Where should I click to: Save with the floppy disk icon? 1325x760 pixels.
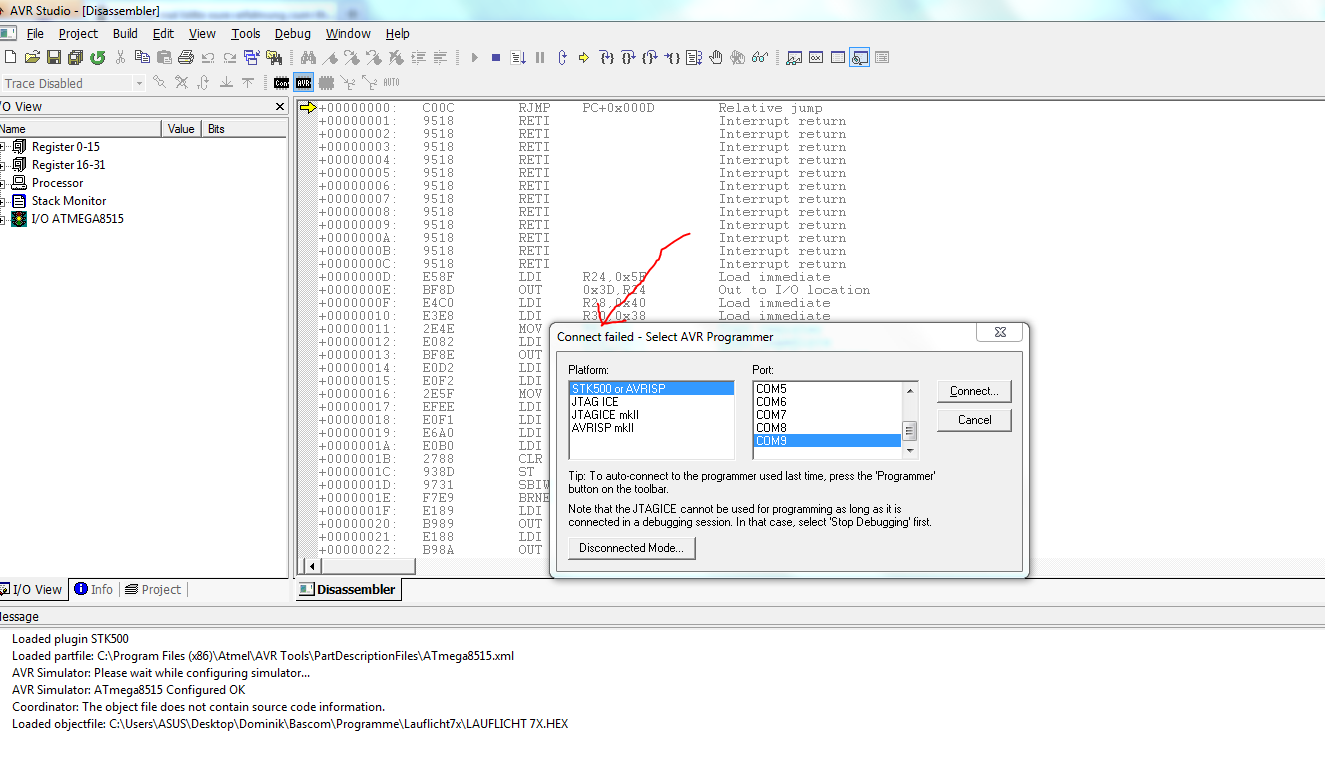click(x=54, y=57)
